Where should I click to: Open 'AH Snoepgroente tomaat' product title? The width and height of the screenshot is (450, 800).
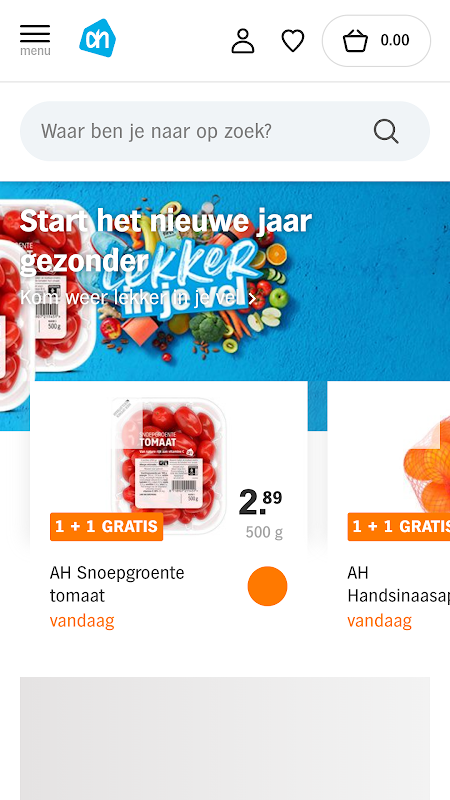[117, 584]
